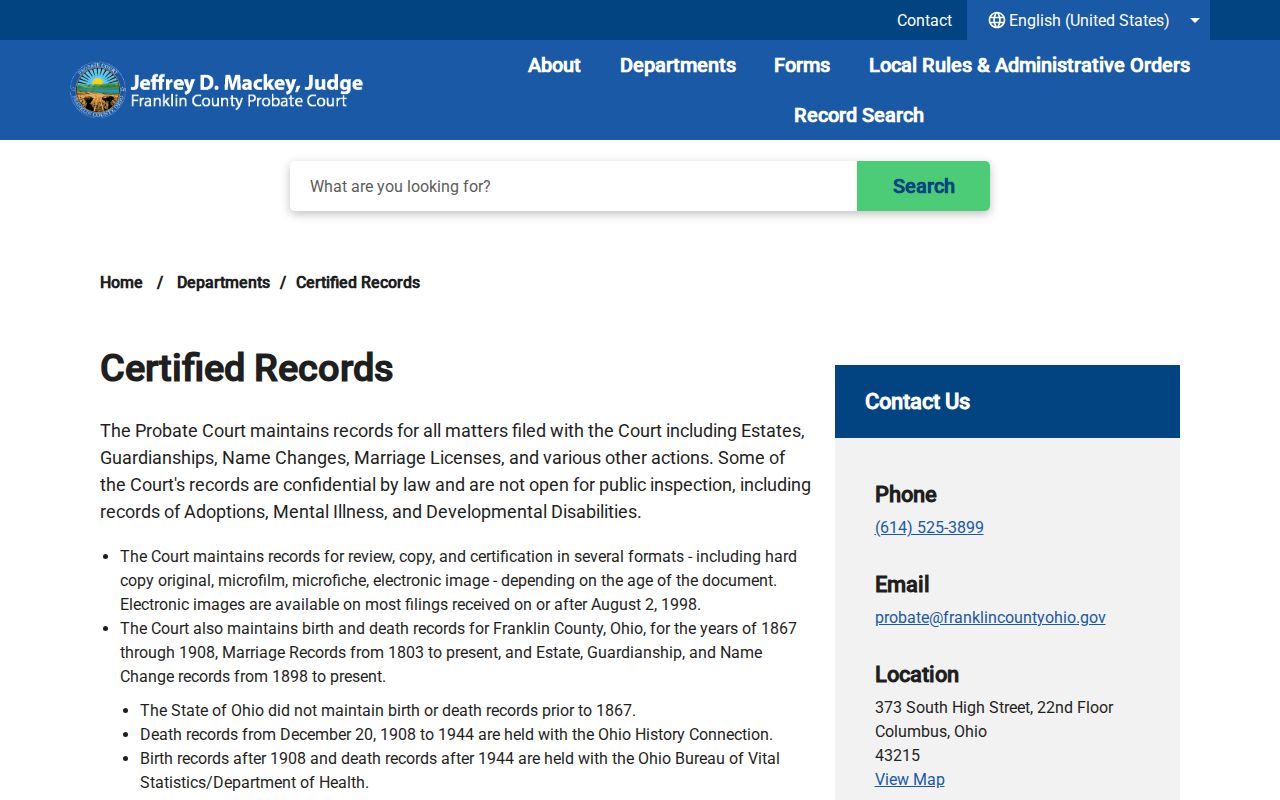The image size is (1280, 800).
Task: Expand the language dropdown arrow
Action: click(x=1194, y=20)
